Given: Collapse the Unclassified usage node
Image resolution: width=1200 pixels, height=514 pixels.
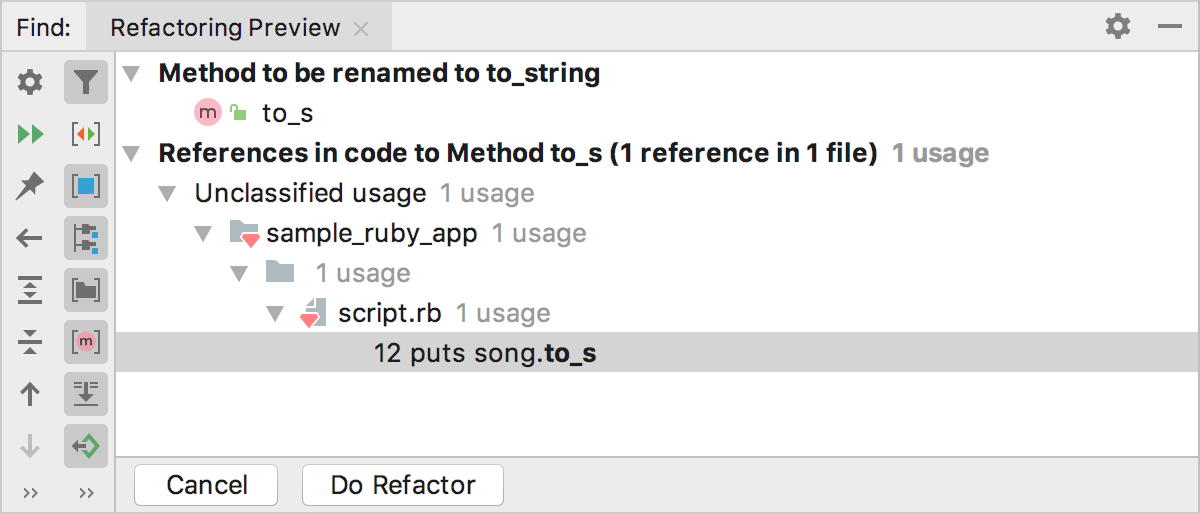Looking at the screenshot, I should (x=167, y=194).
